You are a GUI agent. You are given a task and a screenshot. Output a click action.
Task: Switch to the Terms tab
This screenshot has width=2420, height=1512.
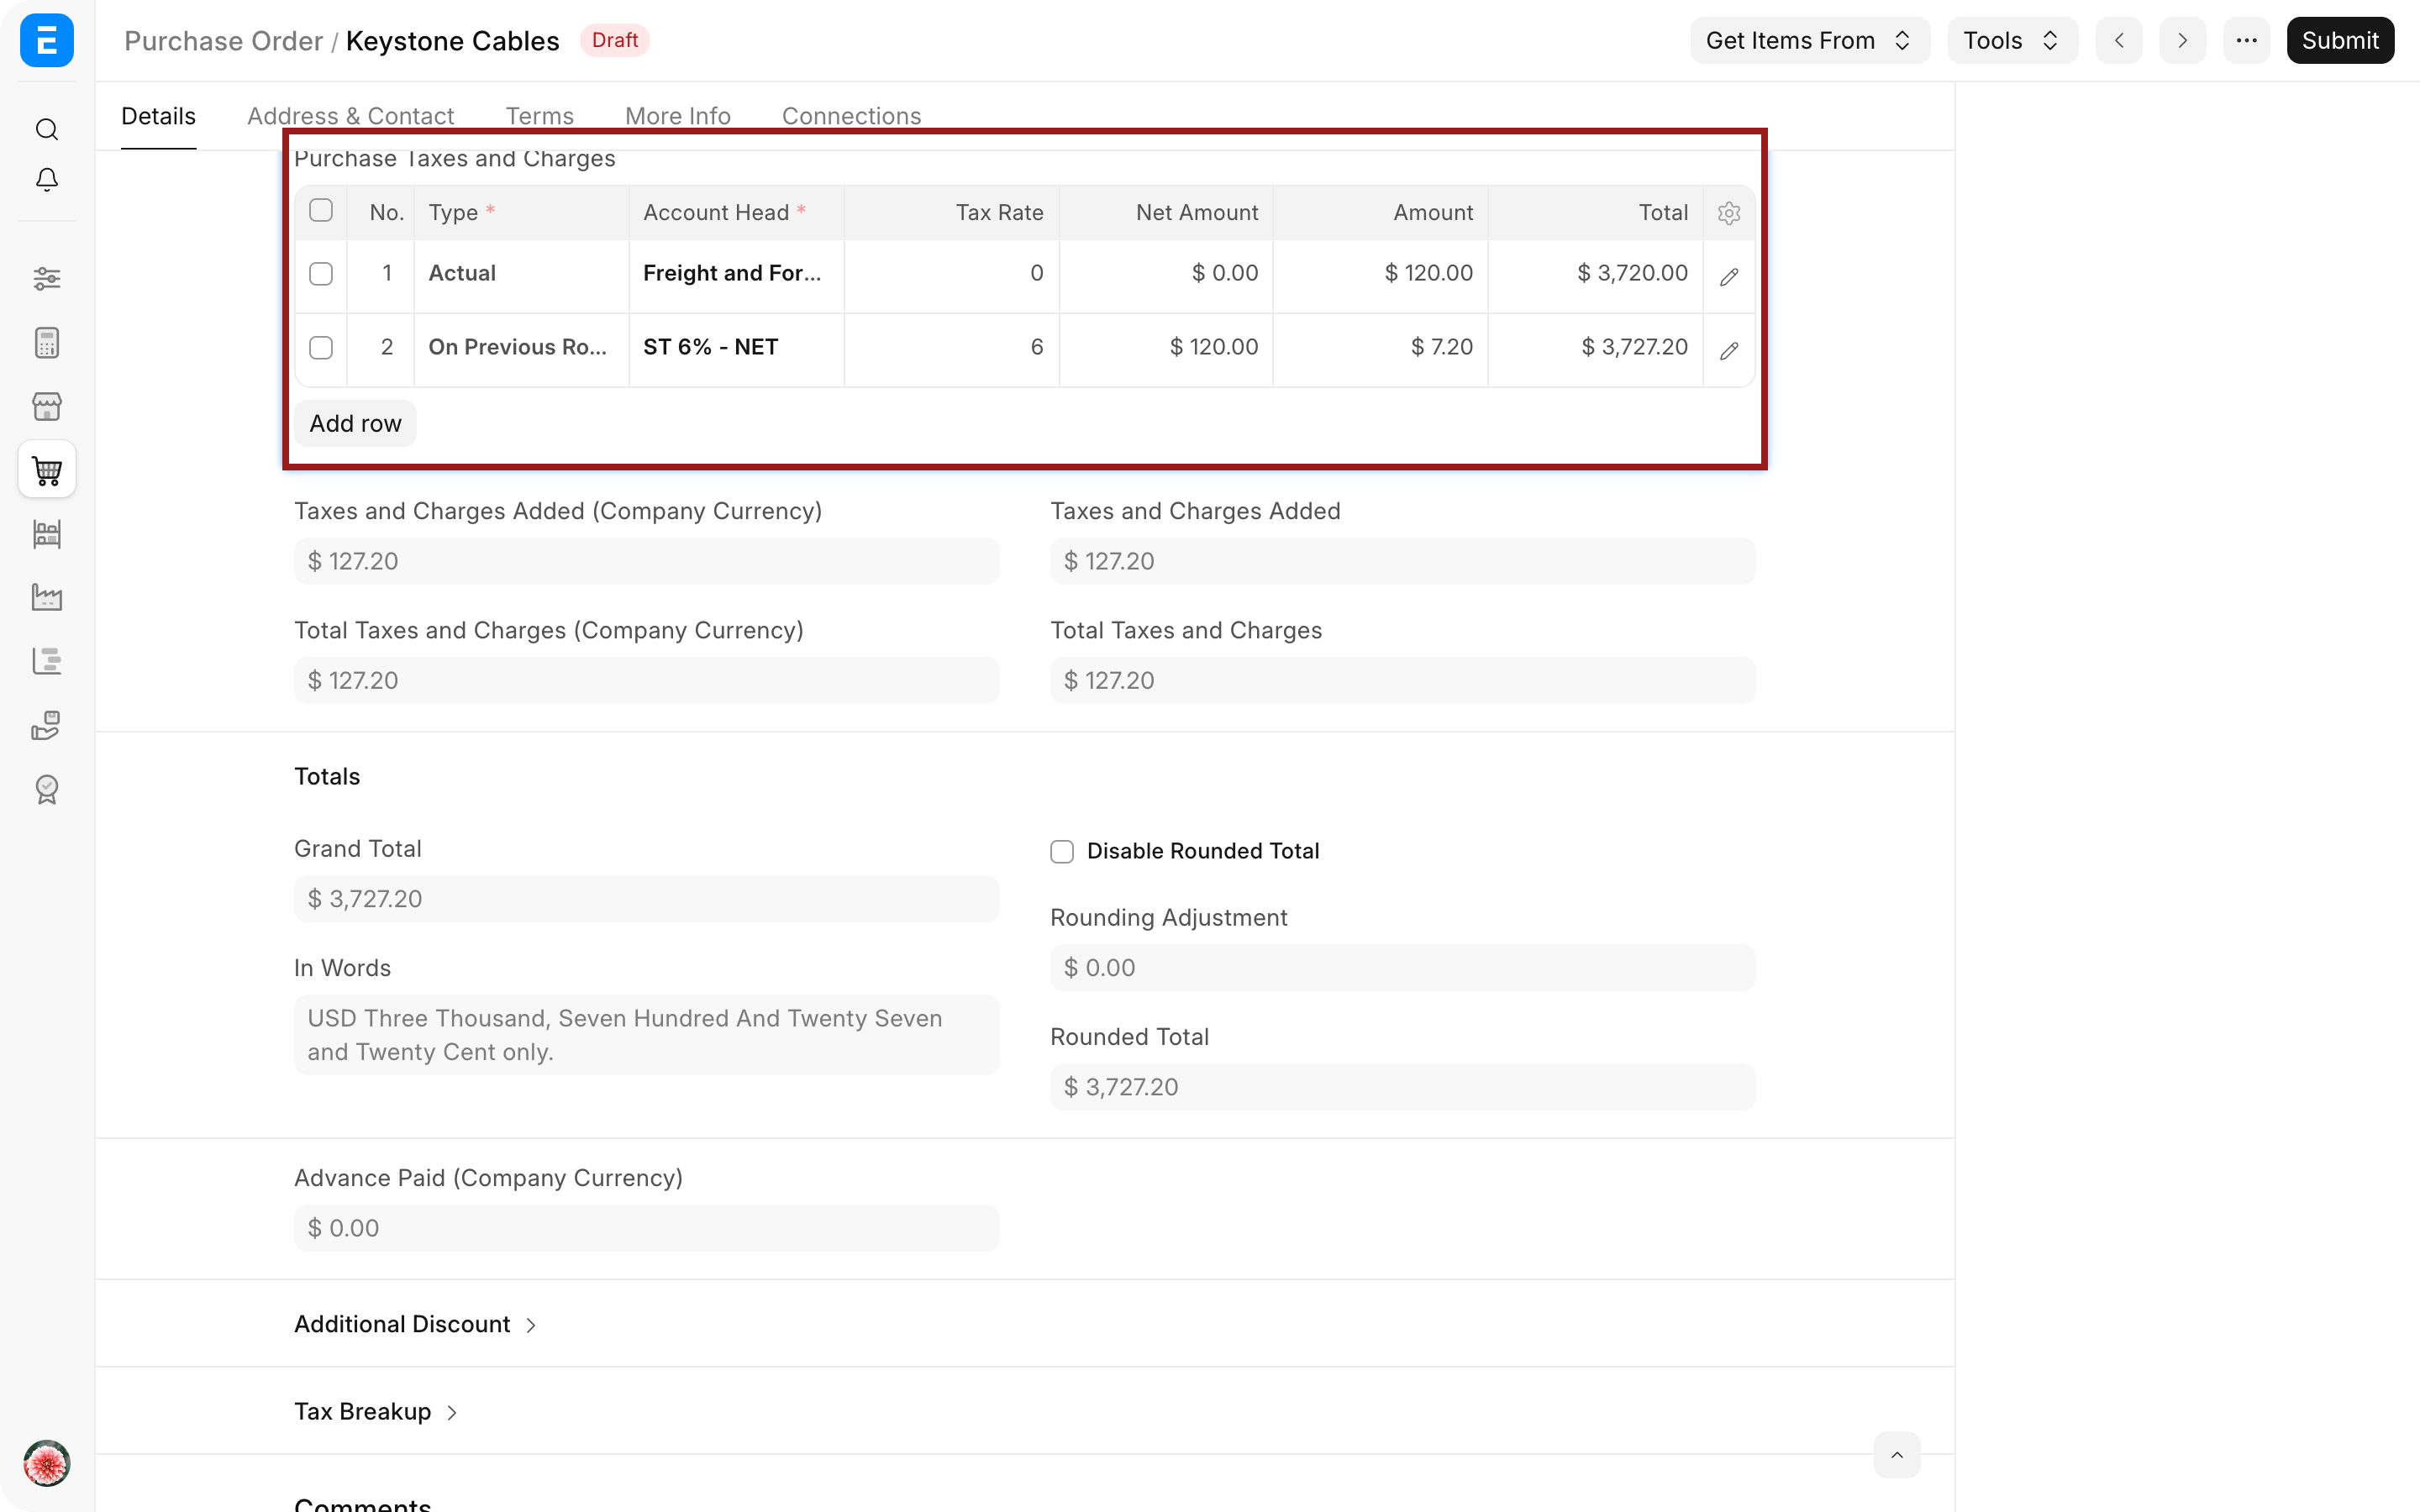[540, 116]
